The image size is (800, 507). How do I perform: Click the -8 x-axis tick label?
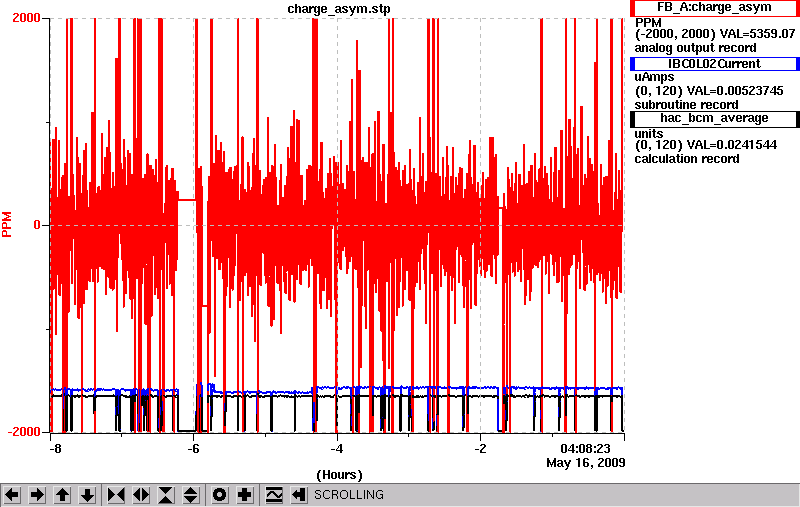[56, 448]
